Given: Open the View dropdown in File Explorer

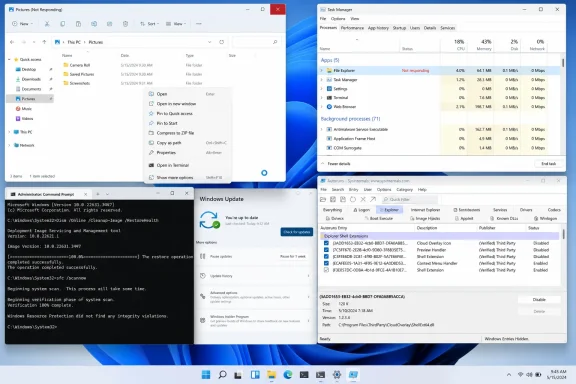Looking at the screenshot, I should click(x=176, y=24).
